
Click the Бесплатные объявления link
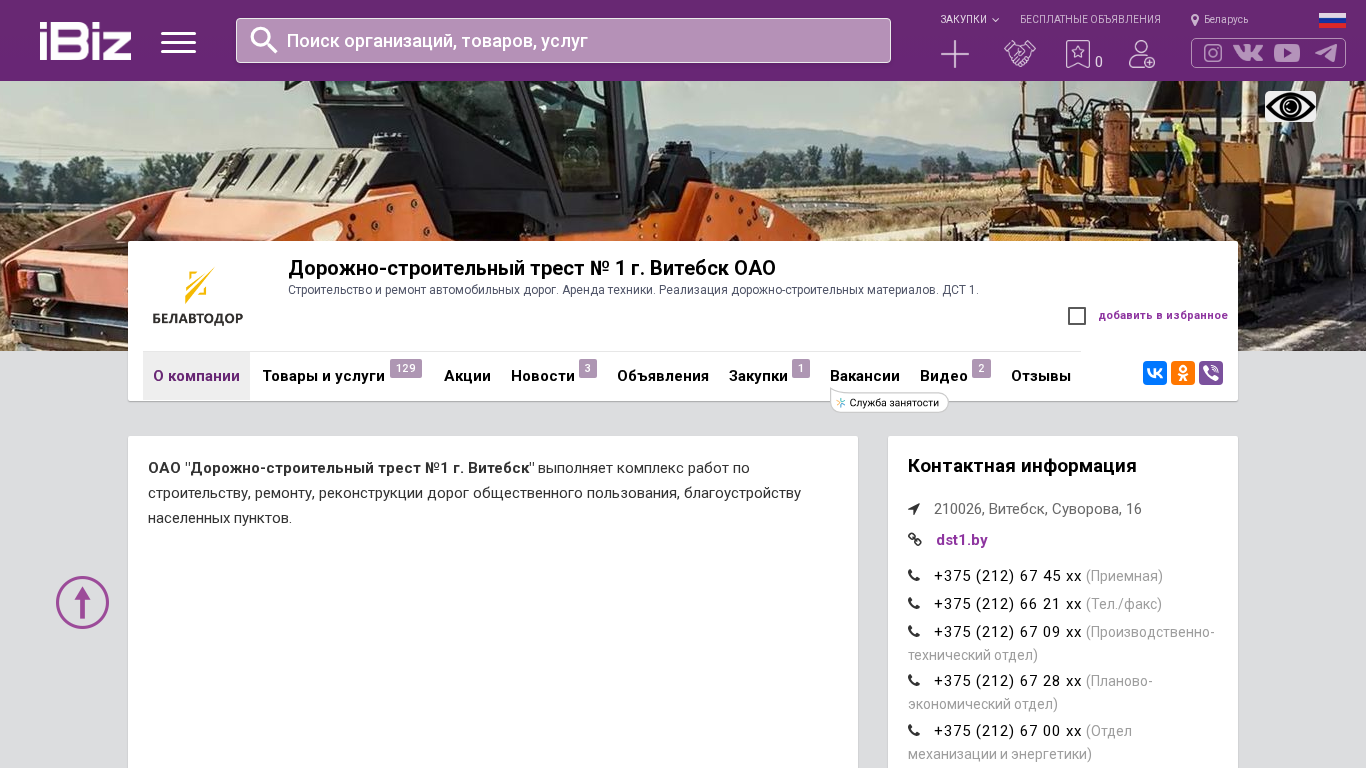pyautogui.click(x=1090, y=19)
